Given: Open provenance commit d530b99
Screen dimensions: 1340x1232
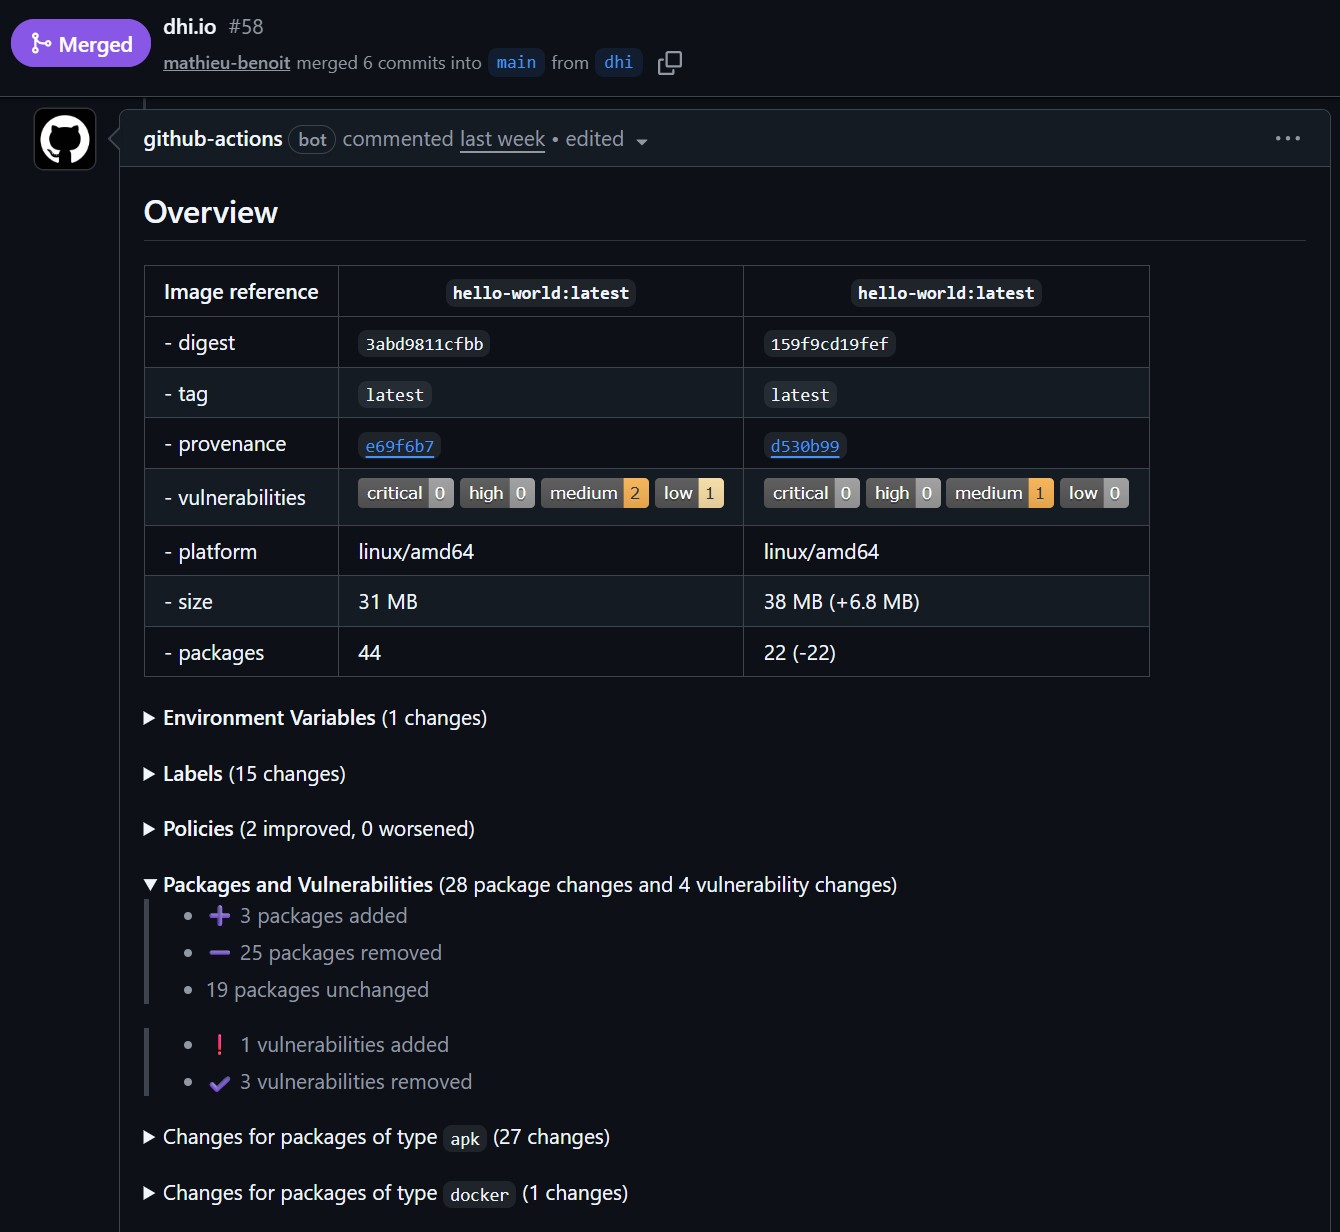Looking at the screenshot, I should [x=805, y=446].
